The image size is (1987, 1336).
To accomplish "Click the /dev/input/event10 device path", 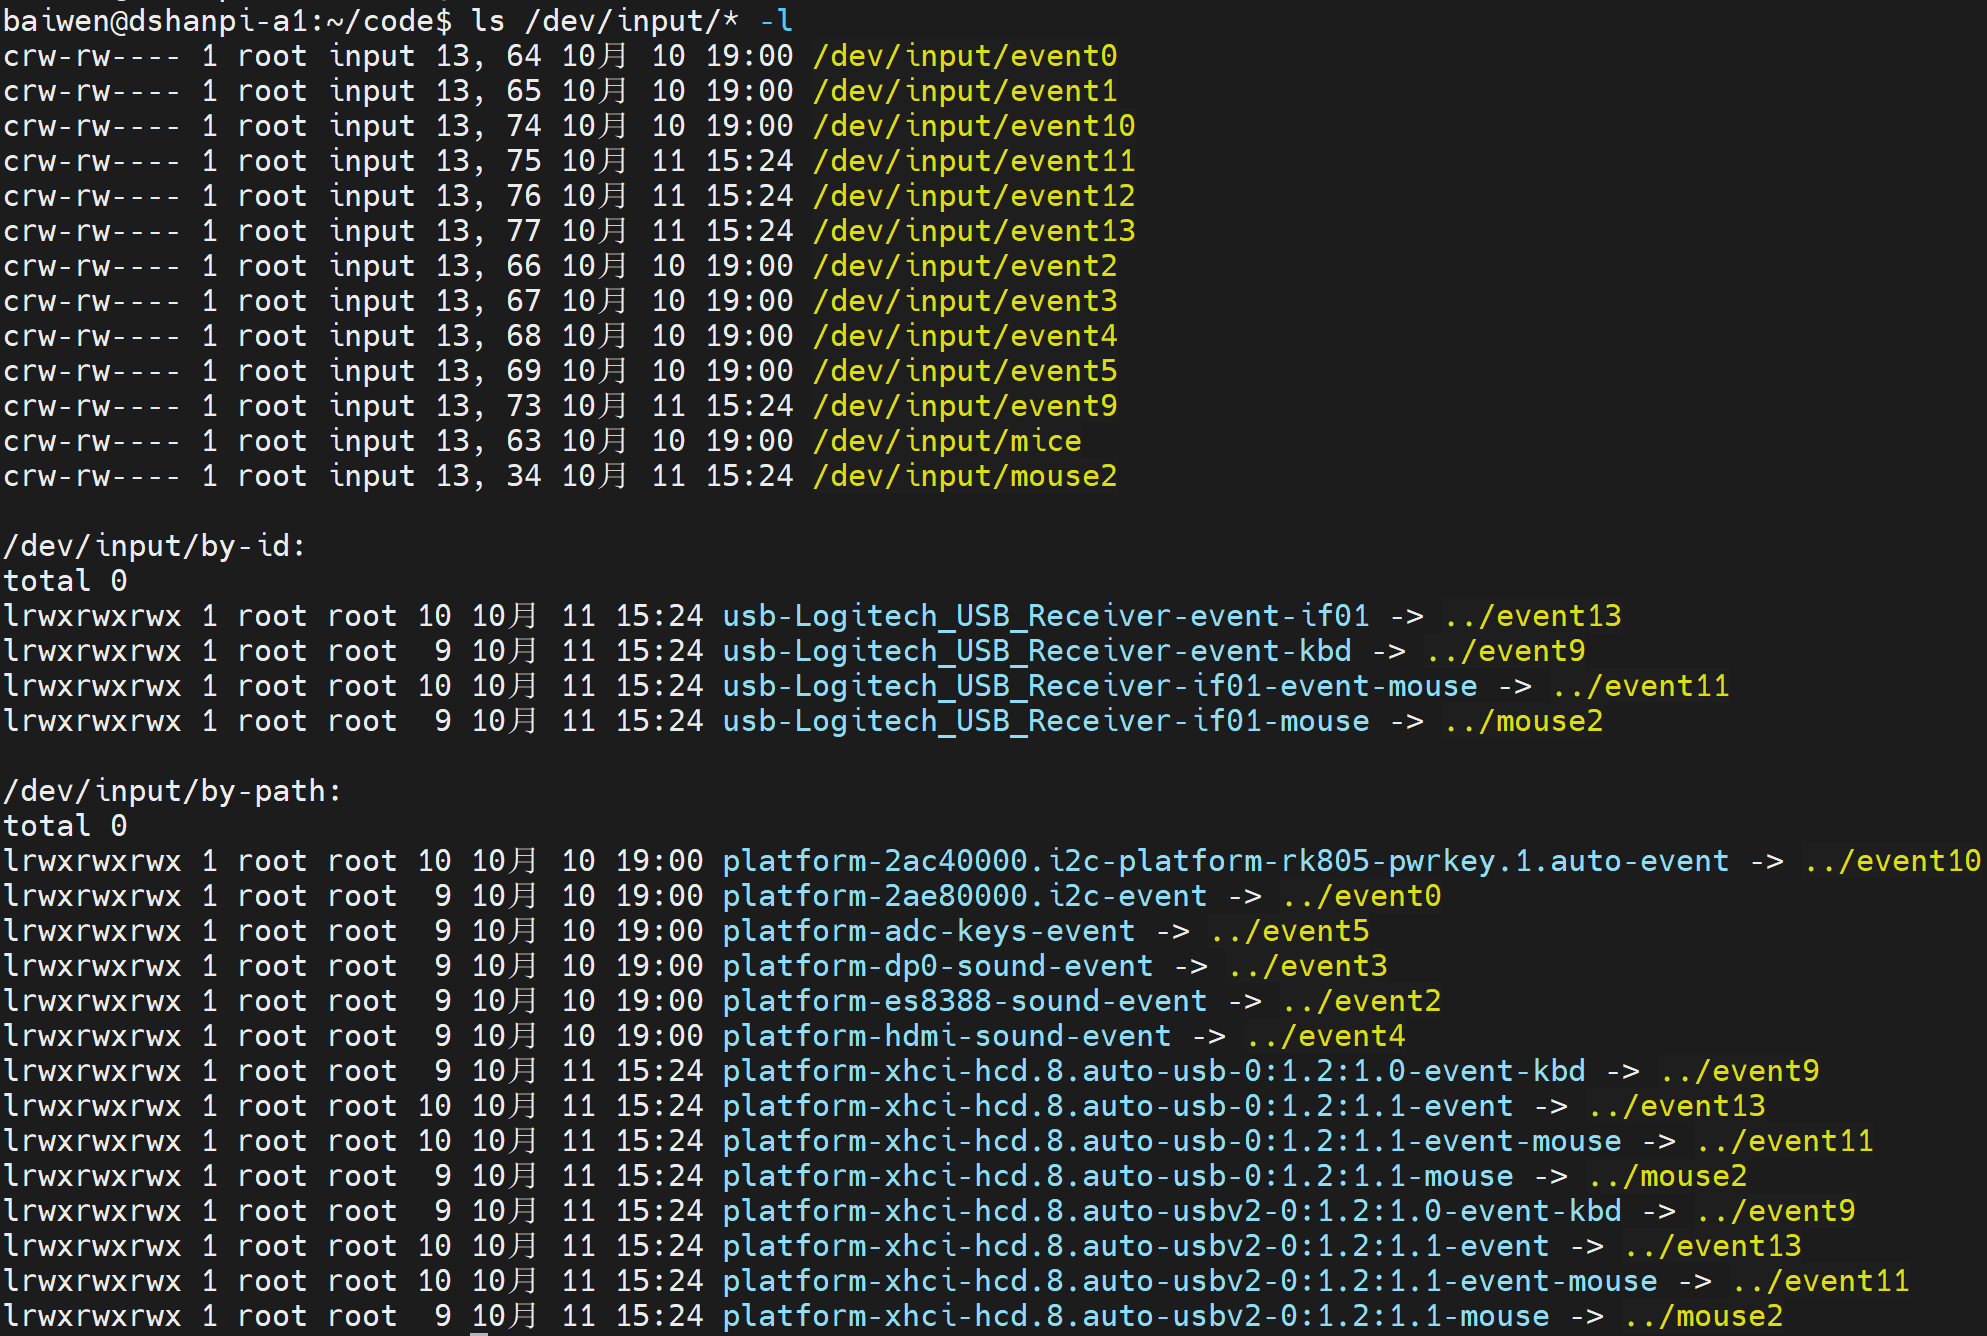I will [x=973, y=126].
